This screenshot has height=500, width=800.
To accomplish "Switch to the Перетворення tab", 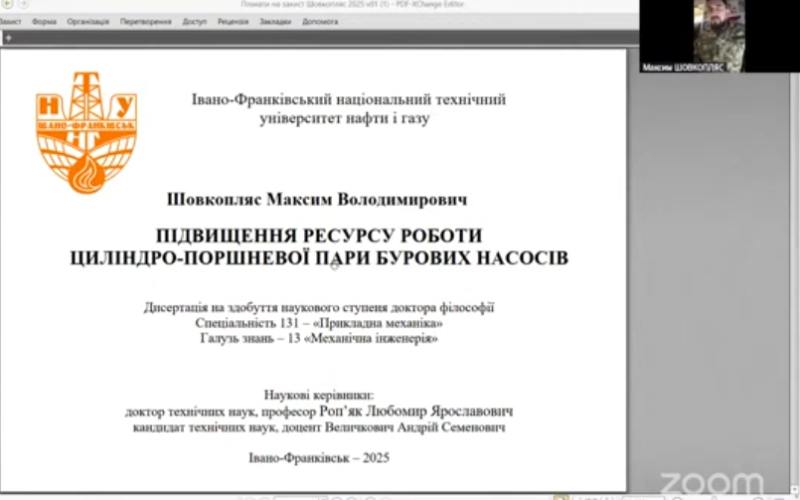I will pyautogui.click(x=145, y=21).
